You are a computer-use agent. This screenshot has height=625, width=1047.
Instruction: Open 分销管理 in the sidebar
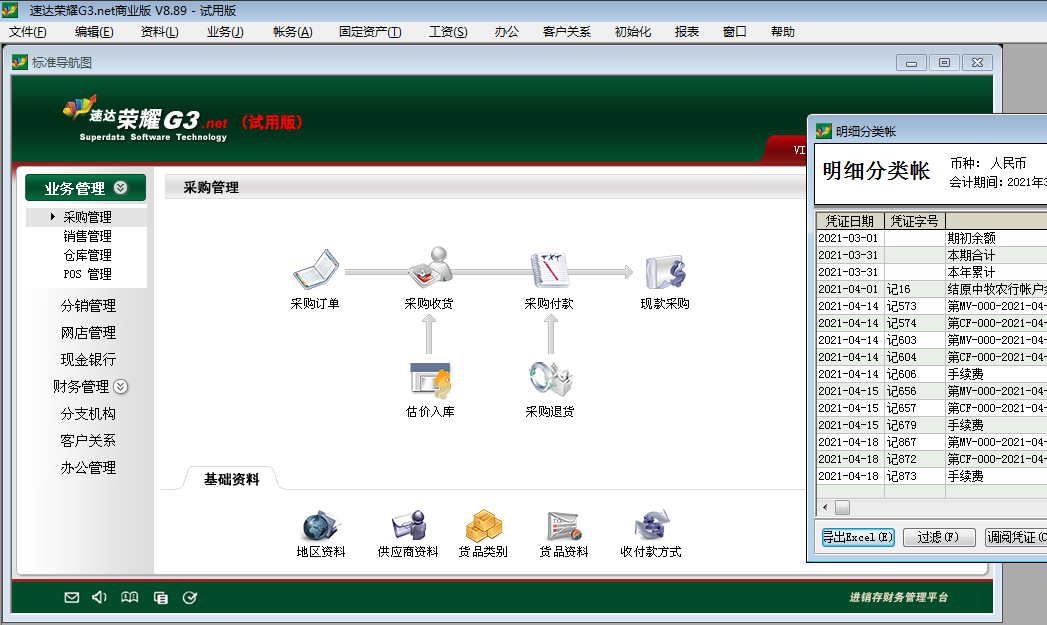point(88,306)
